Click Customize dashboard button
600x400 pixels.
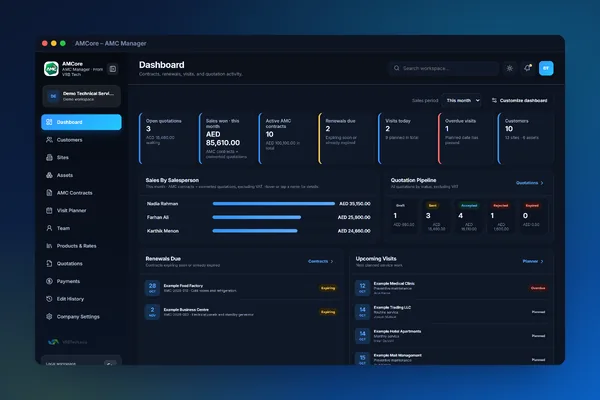click(519, 100)
